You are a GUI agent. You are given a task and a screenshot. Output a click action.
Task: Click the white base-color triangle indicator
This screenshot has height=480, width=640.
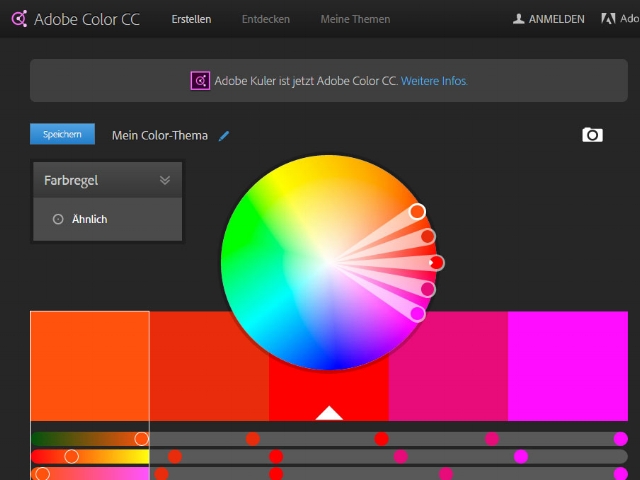[329, 413]
